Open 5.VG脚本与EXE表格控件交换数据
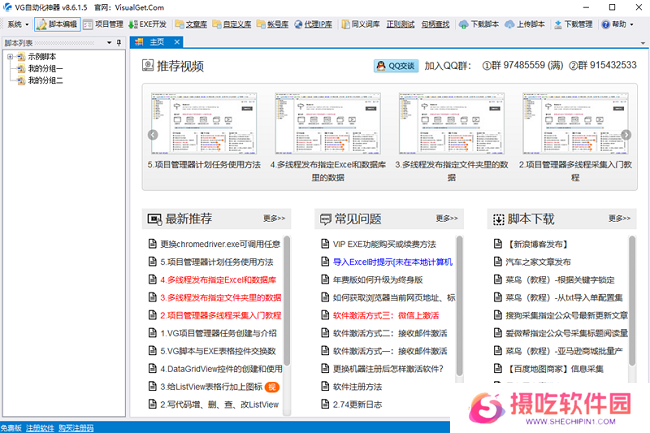 218,351
